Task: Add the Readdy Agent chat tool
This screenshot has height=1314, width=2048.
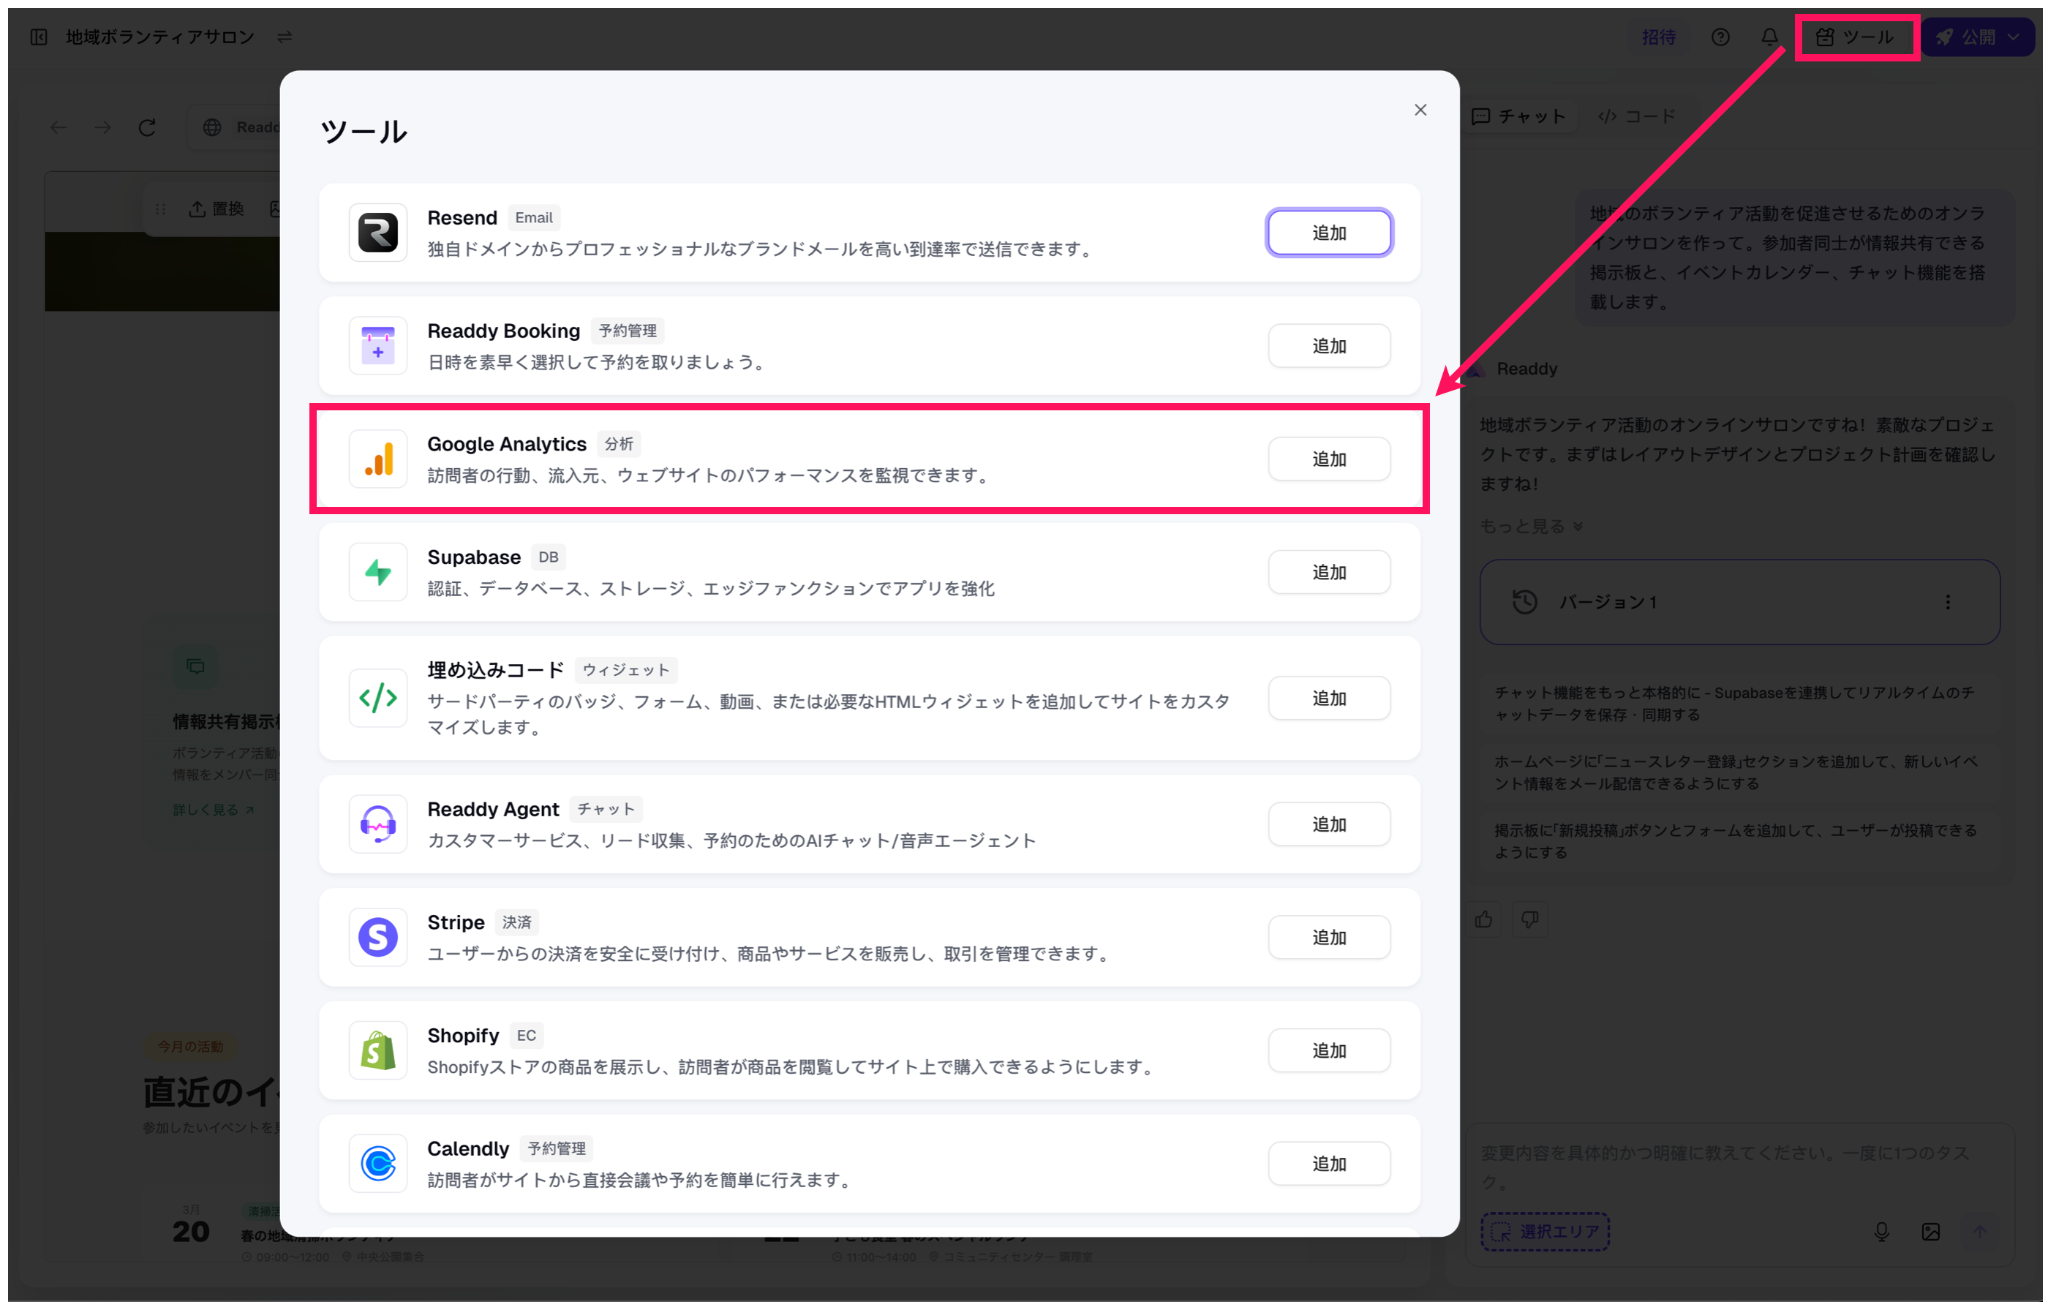Action: click(x=1329, y=824)
